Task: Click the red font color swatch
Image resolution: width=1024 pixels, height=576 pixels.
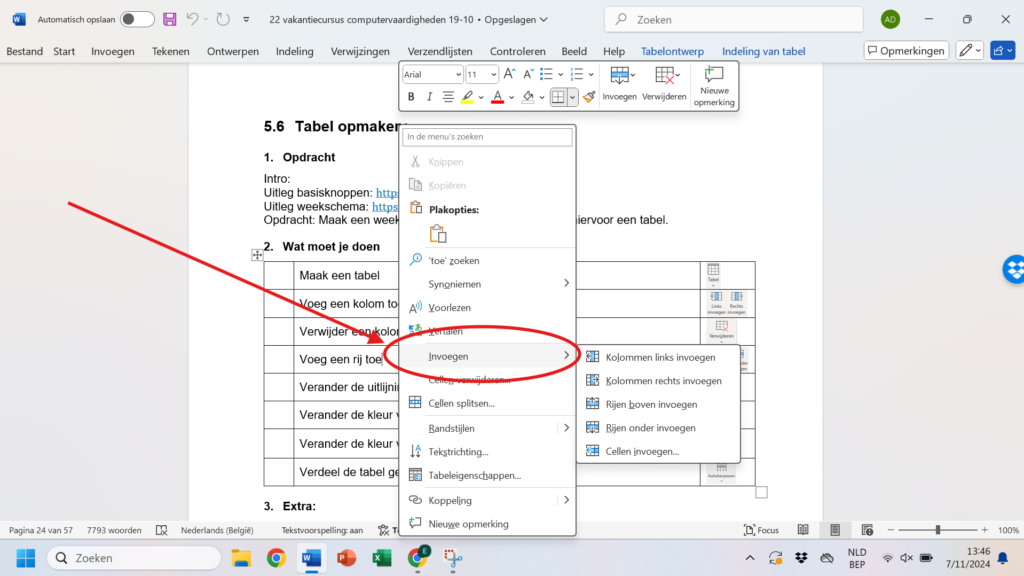Action: [497, 97]
